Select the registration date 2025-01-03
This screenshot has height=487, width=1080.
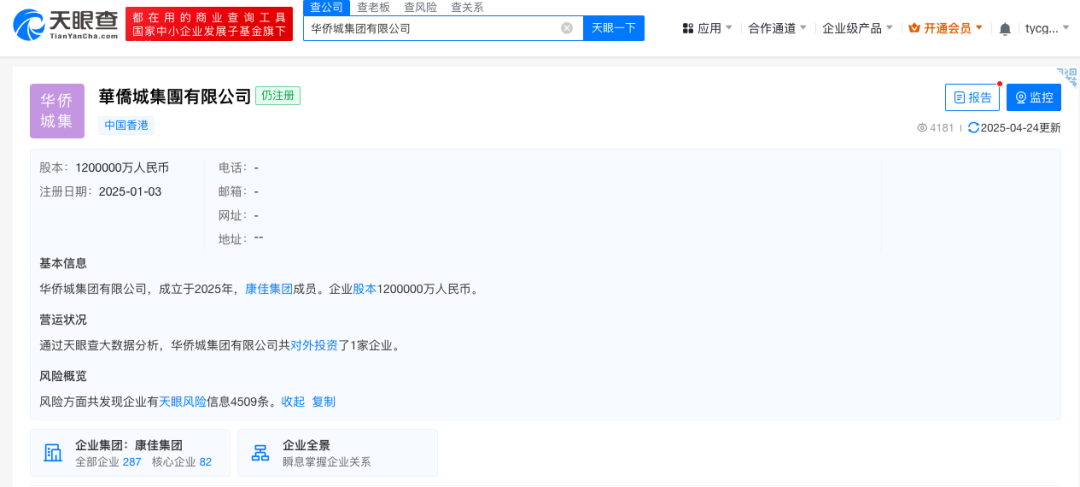click(x=130, y=191)
